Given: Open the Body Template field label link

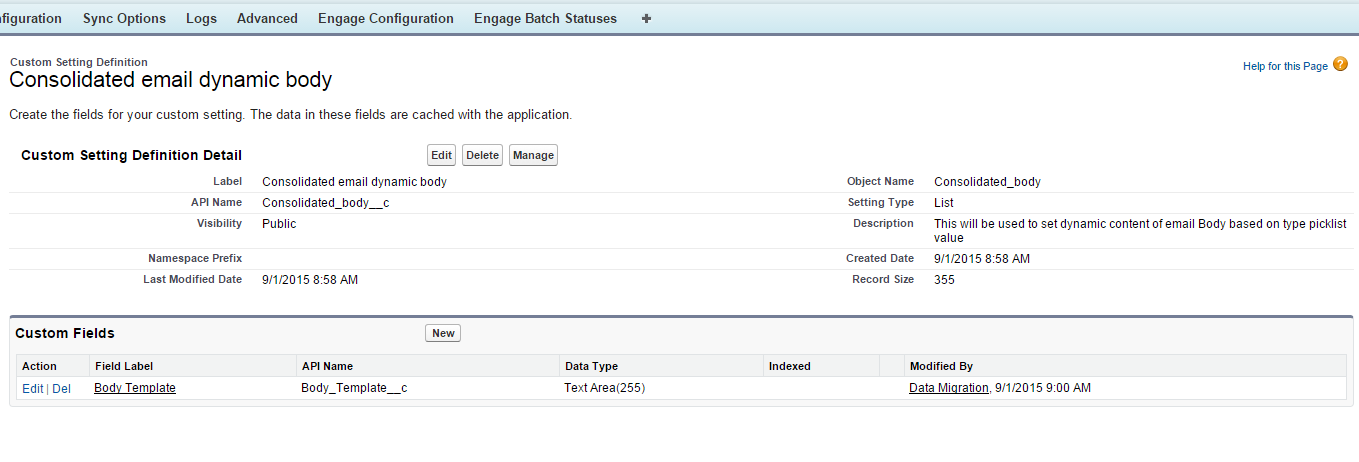Looking at the screenshot, I should 135,388.
